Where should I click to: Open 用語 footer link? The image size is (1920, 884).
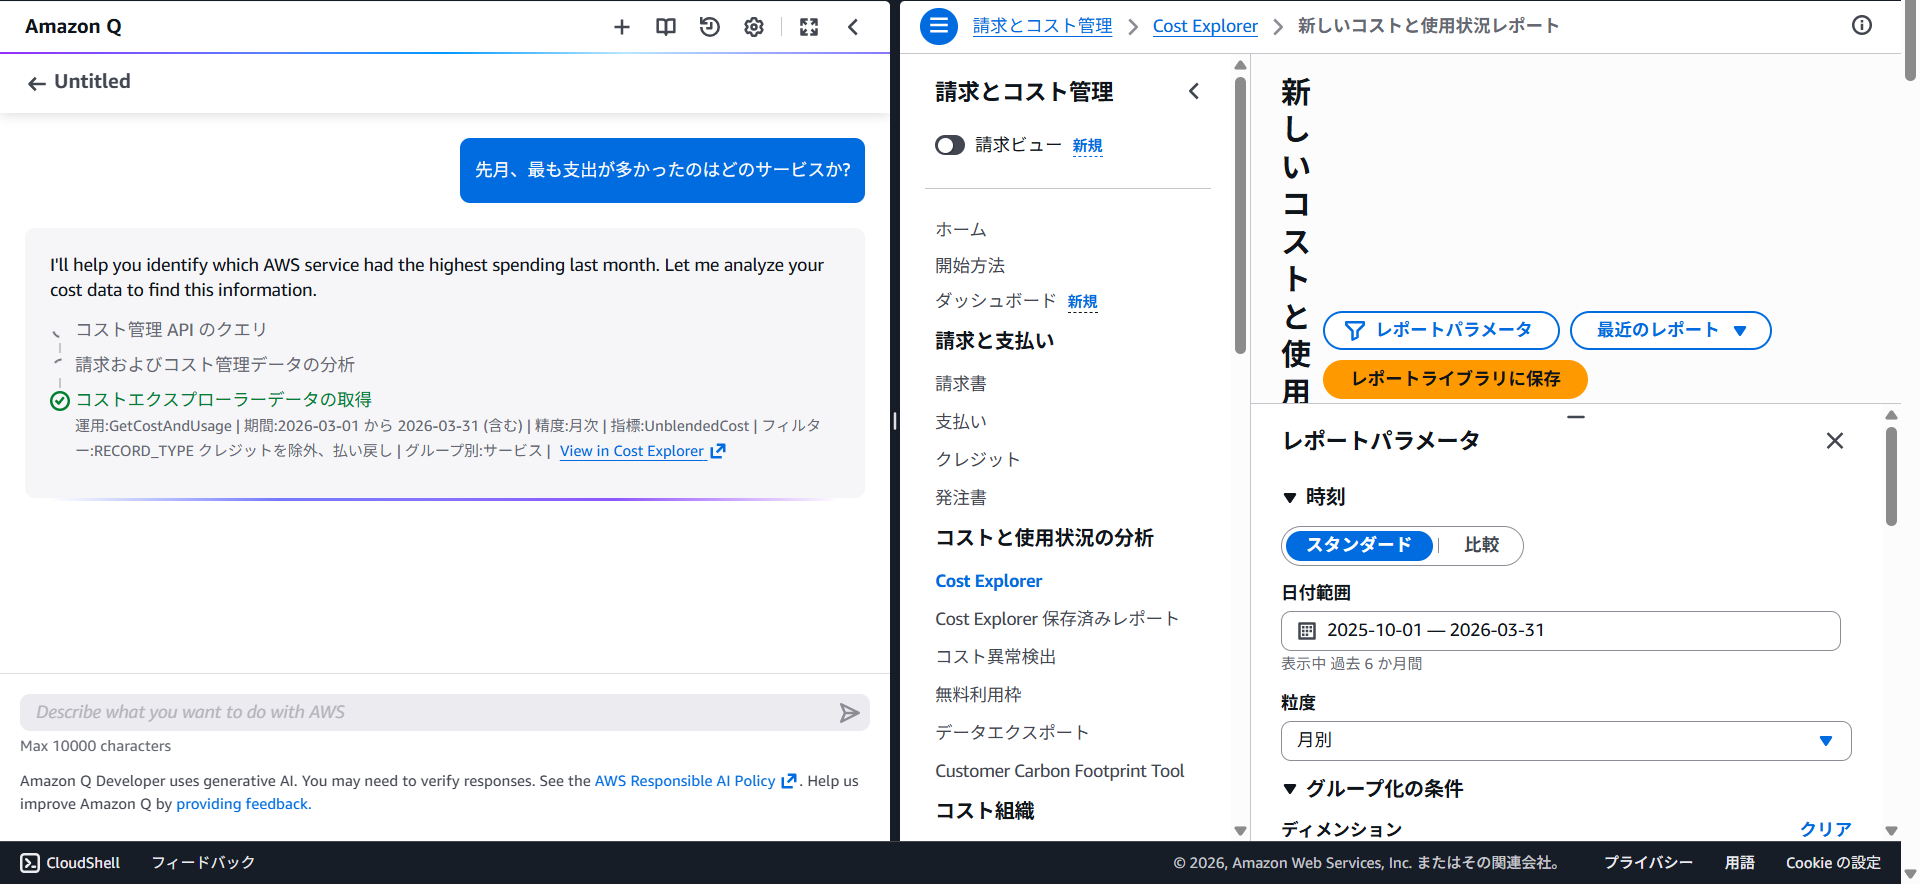(1740, 863)
